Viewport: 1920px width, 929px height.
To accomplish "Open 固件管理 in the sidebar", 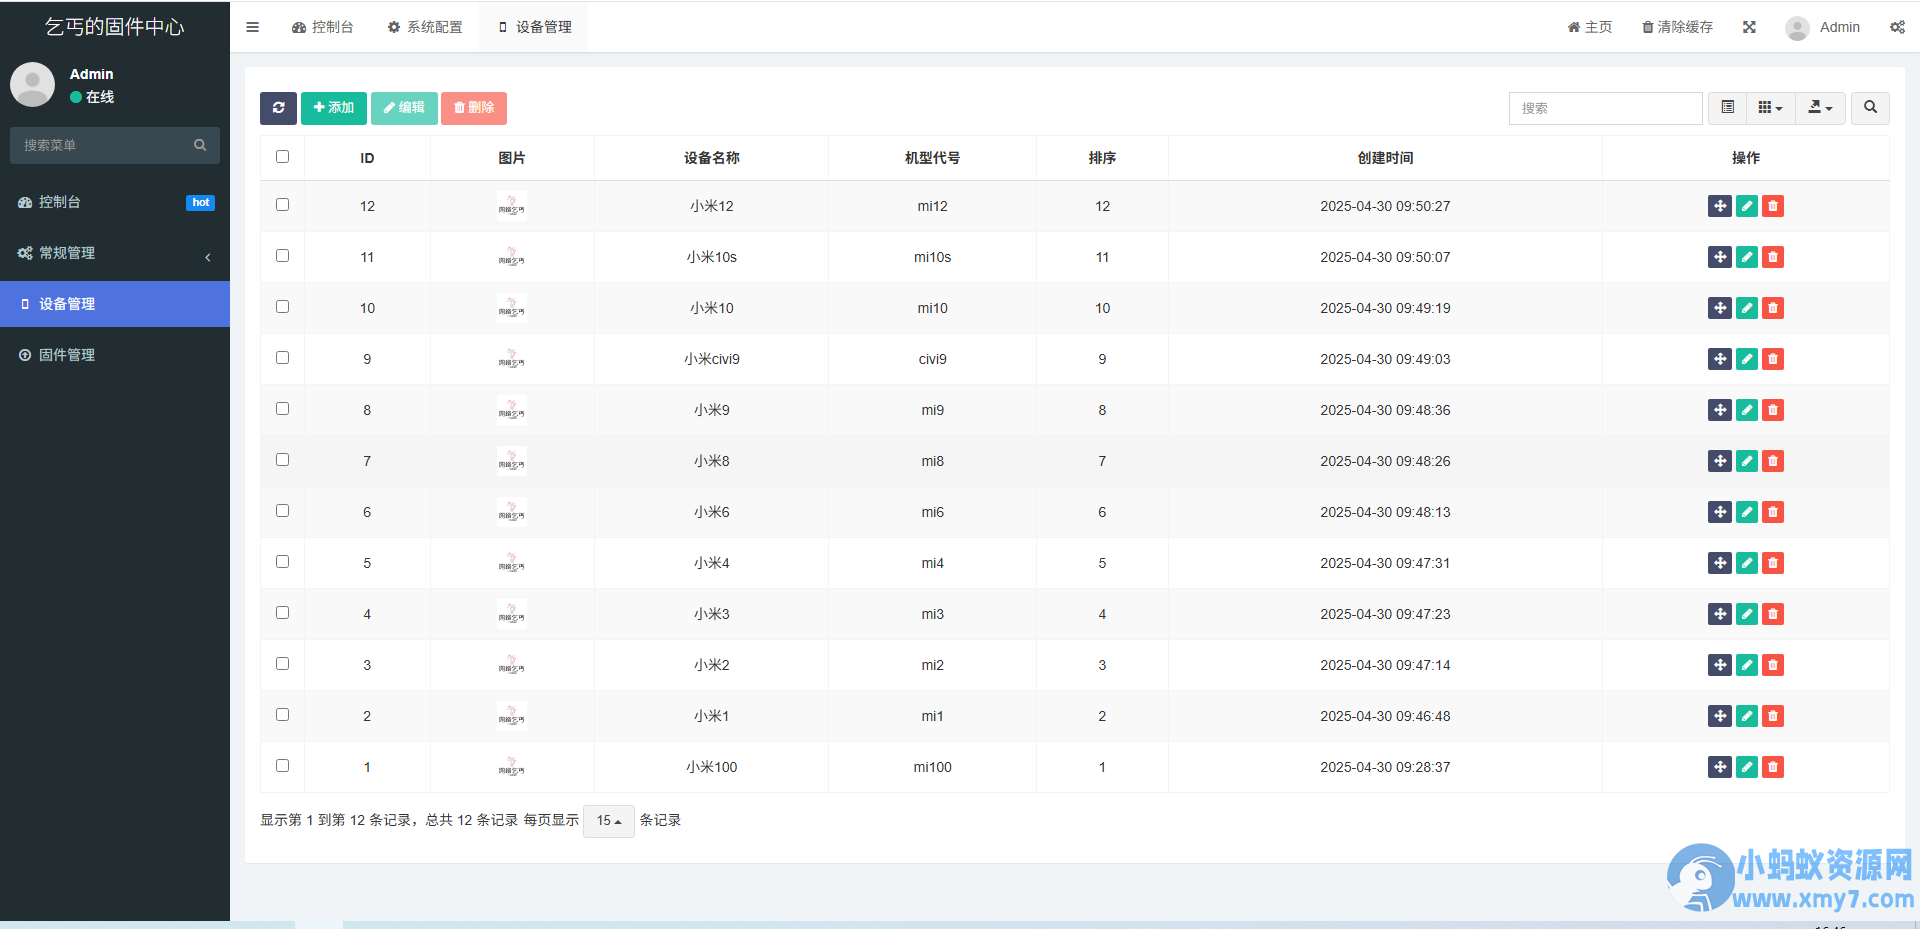I will pos(115,355).
